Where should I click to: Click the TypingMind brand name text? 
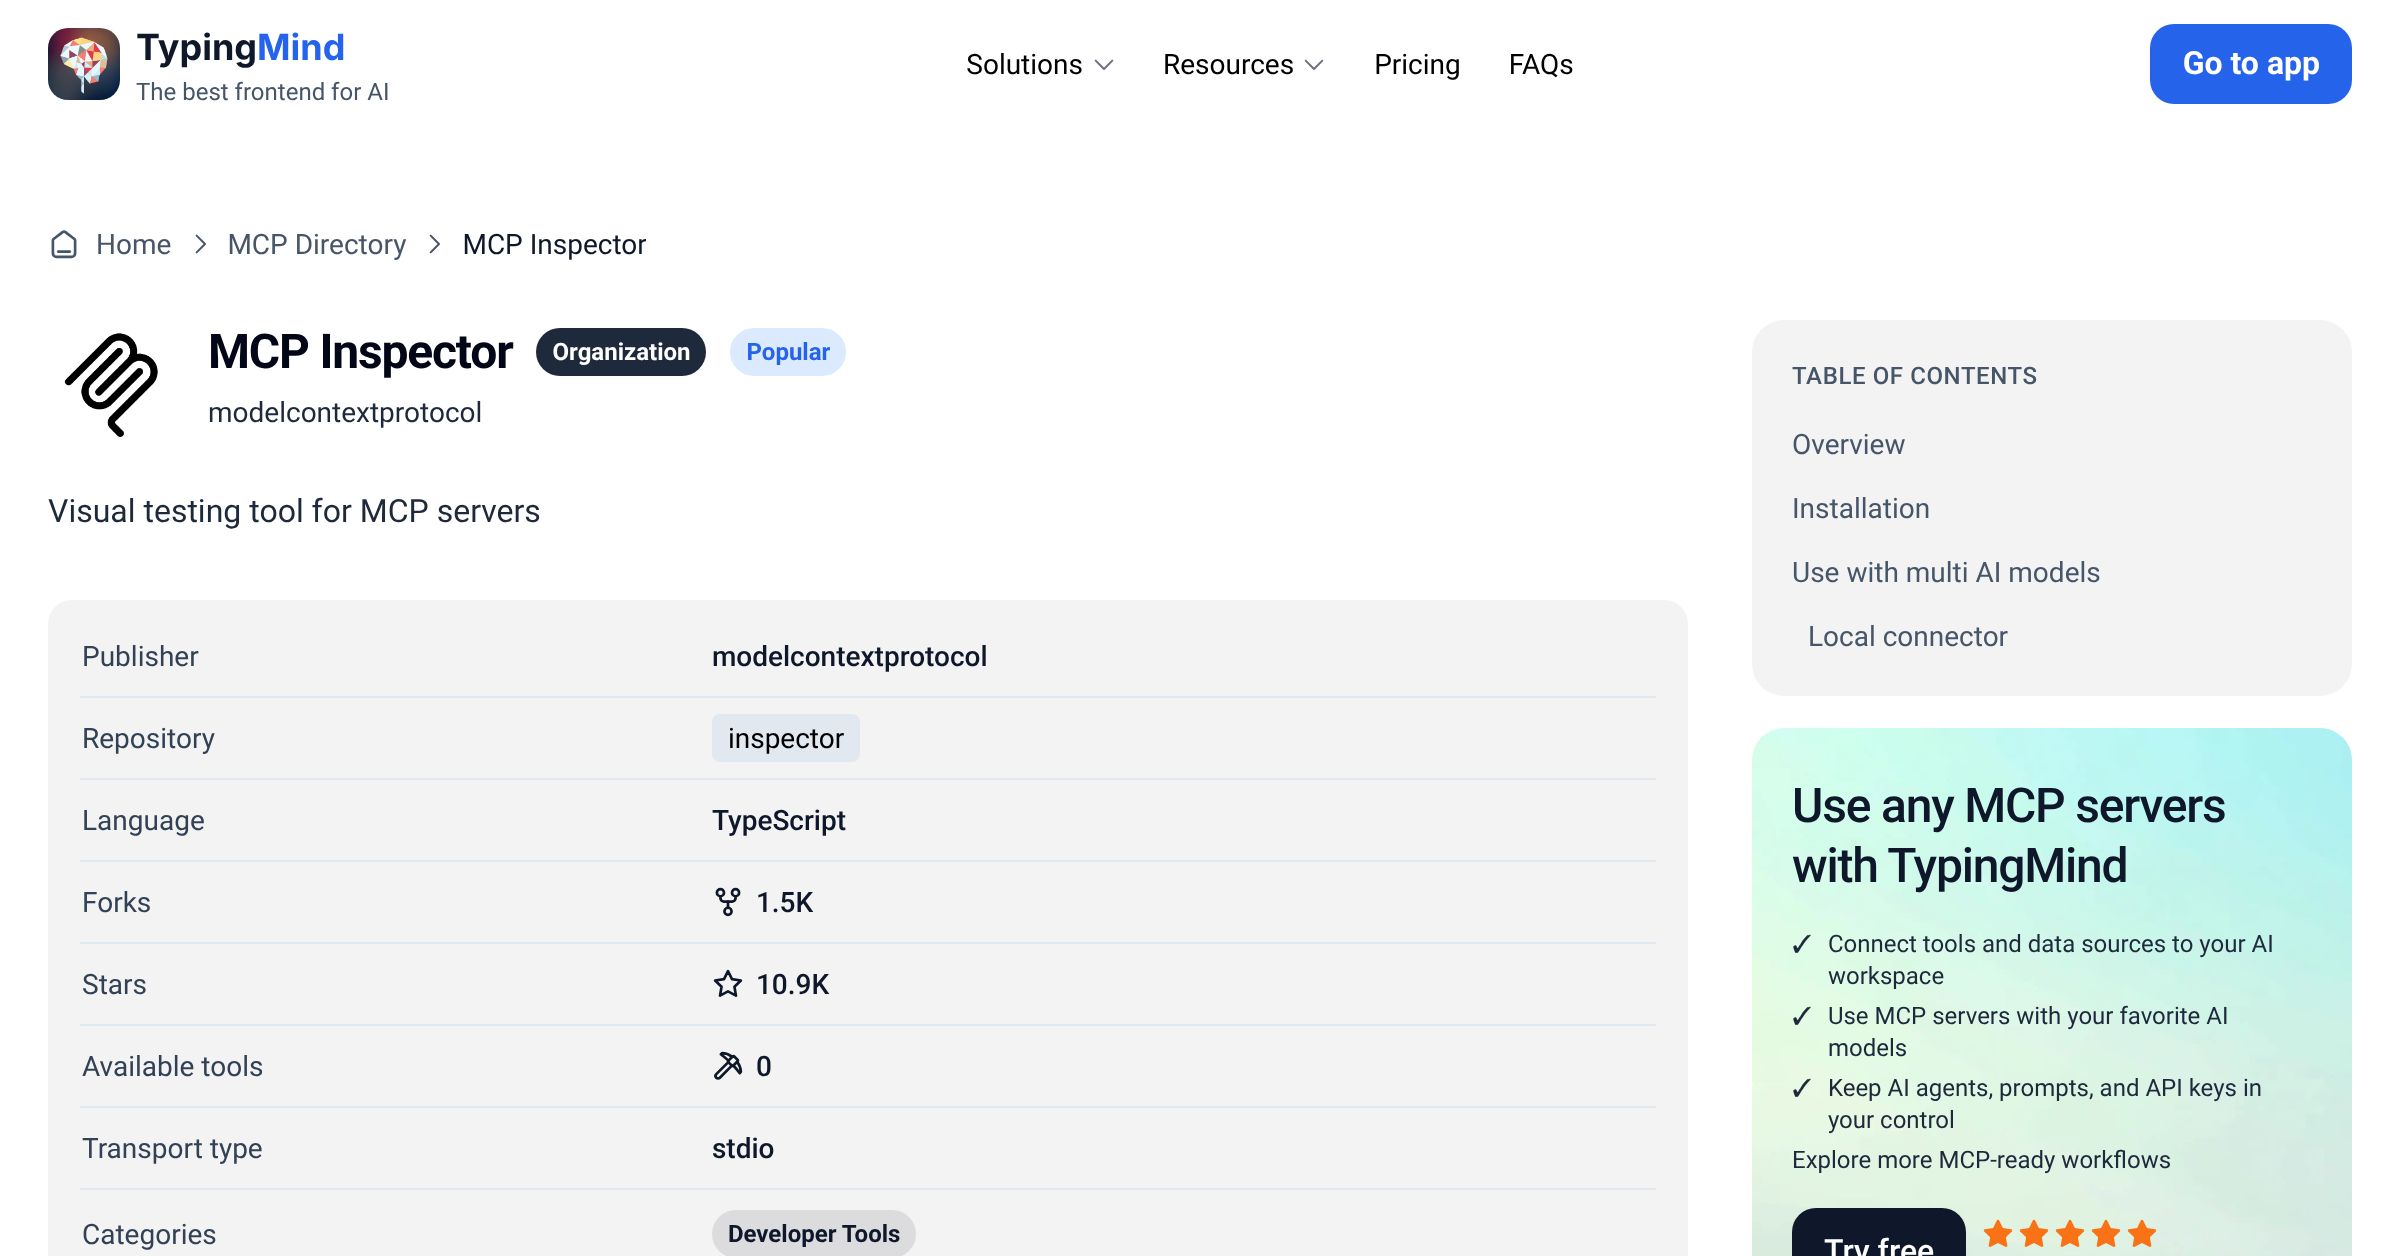tap(241, 47)
